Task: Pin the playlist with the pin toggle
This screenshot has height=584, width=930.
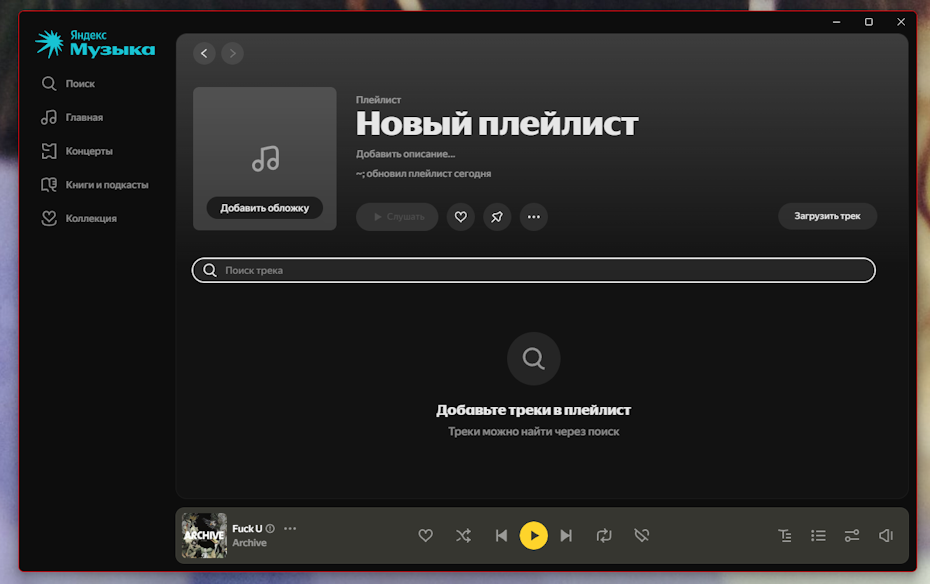Action: coord(497,217)
